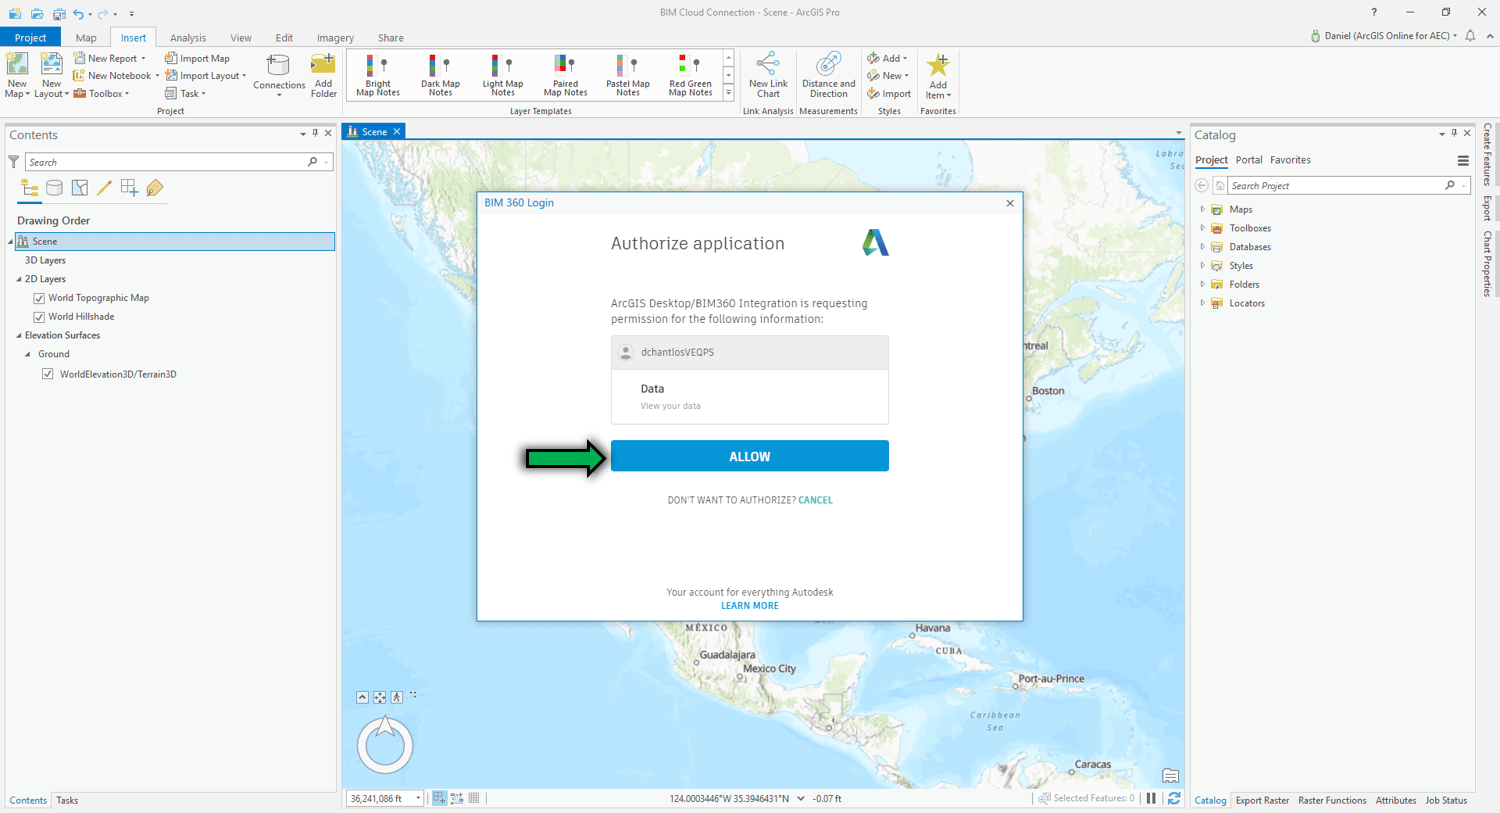Click the Add Item favorites star

click(937, 67)
